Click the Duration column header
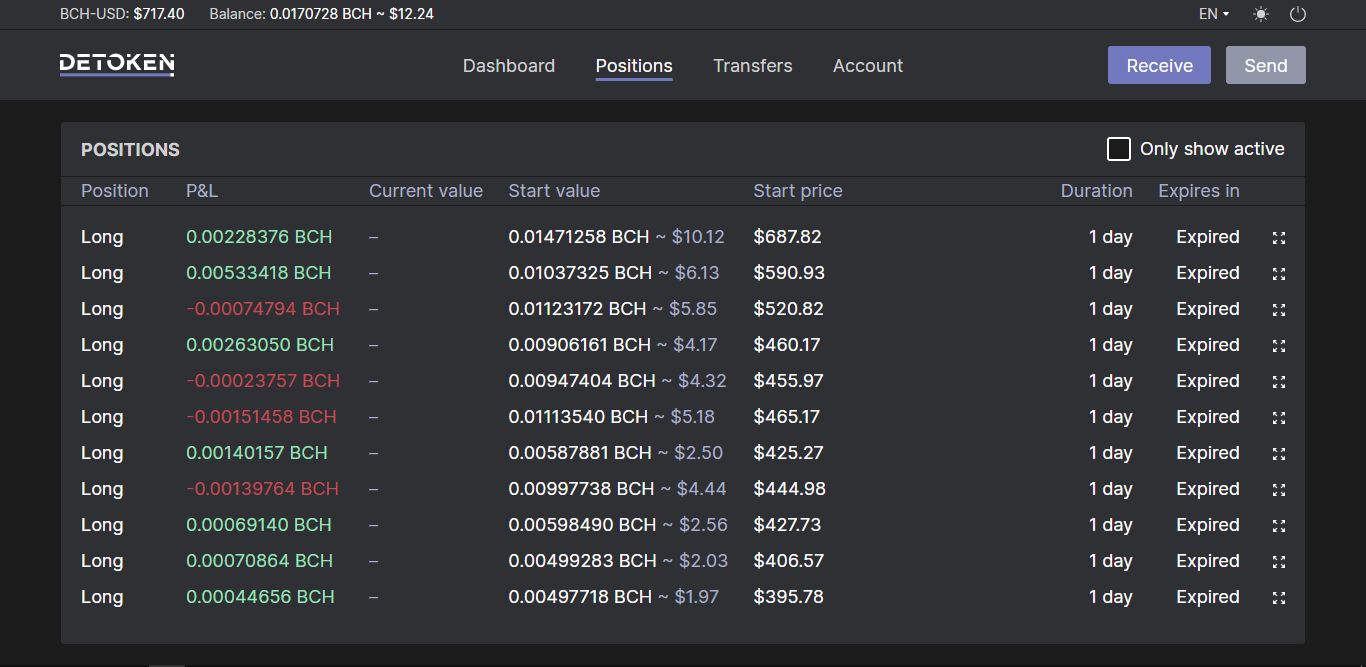1366x667 pixels. click(1097, 191)
